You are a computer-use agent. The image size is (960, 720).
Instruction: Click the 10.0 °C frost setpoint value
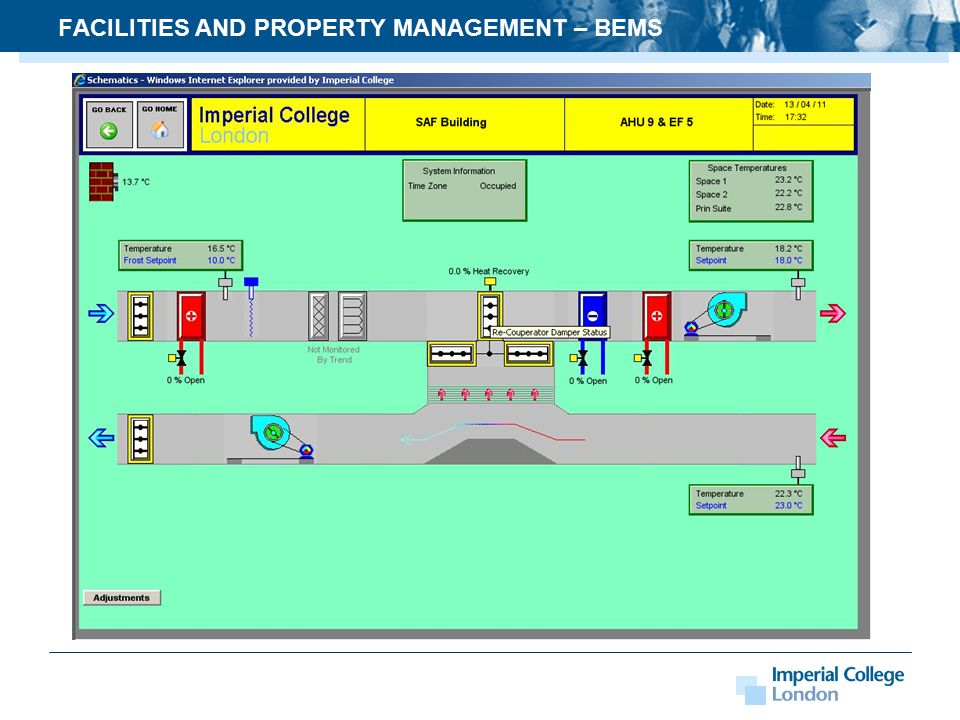pos(221,260)
